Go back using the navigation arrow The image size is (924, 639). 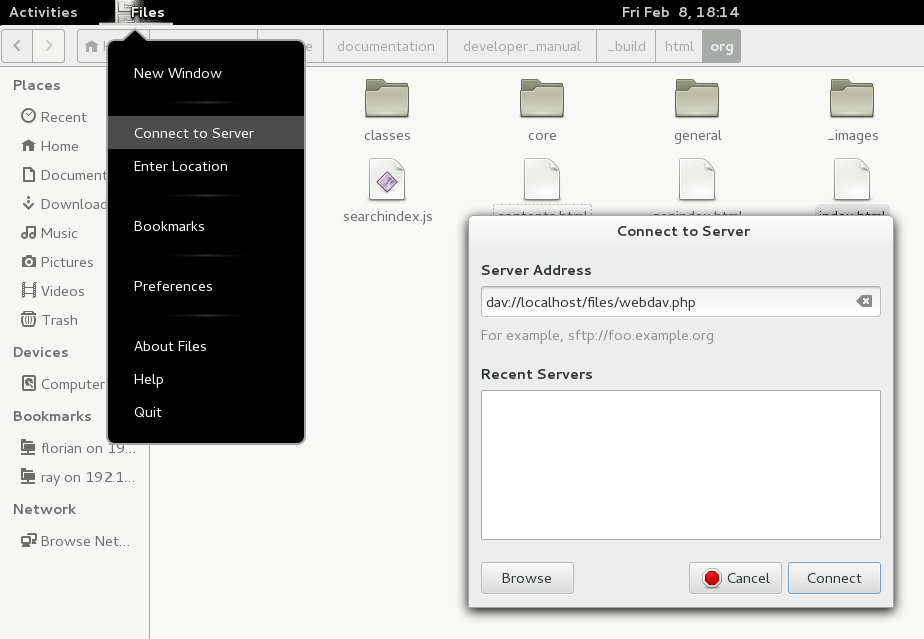(16, 45)
